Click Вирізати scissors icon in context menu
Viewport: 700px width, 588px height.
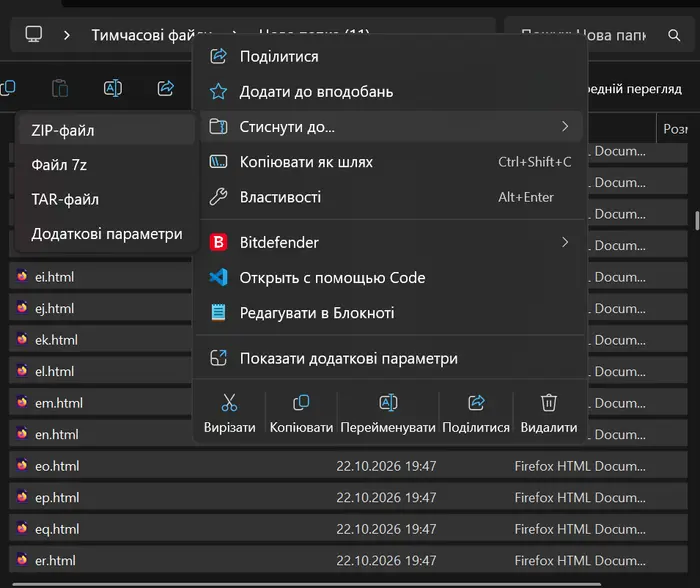click(x=229, y=402)
